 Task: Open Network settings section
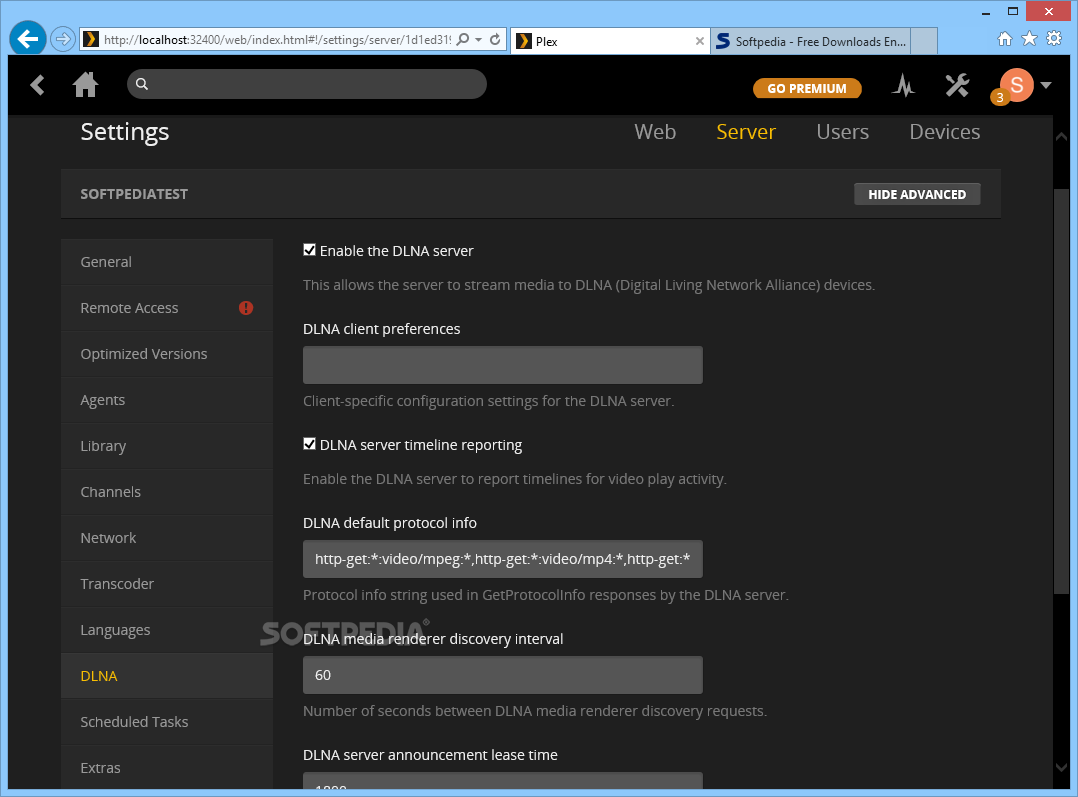tap(167, 538)
